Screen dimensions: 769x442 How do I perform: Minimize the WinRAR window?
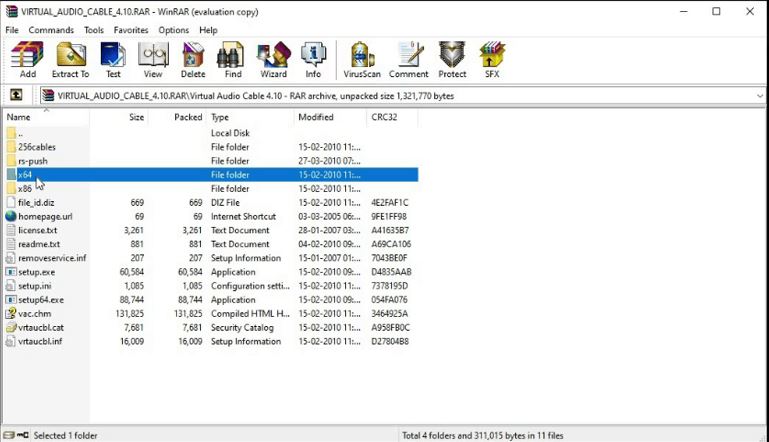[684, 11]
